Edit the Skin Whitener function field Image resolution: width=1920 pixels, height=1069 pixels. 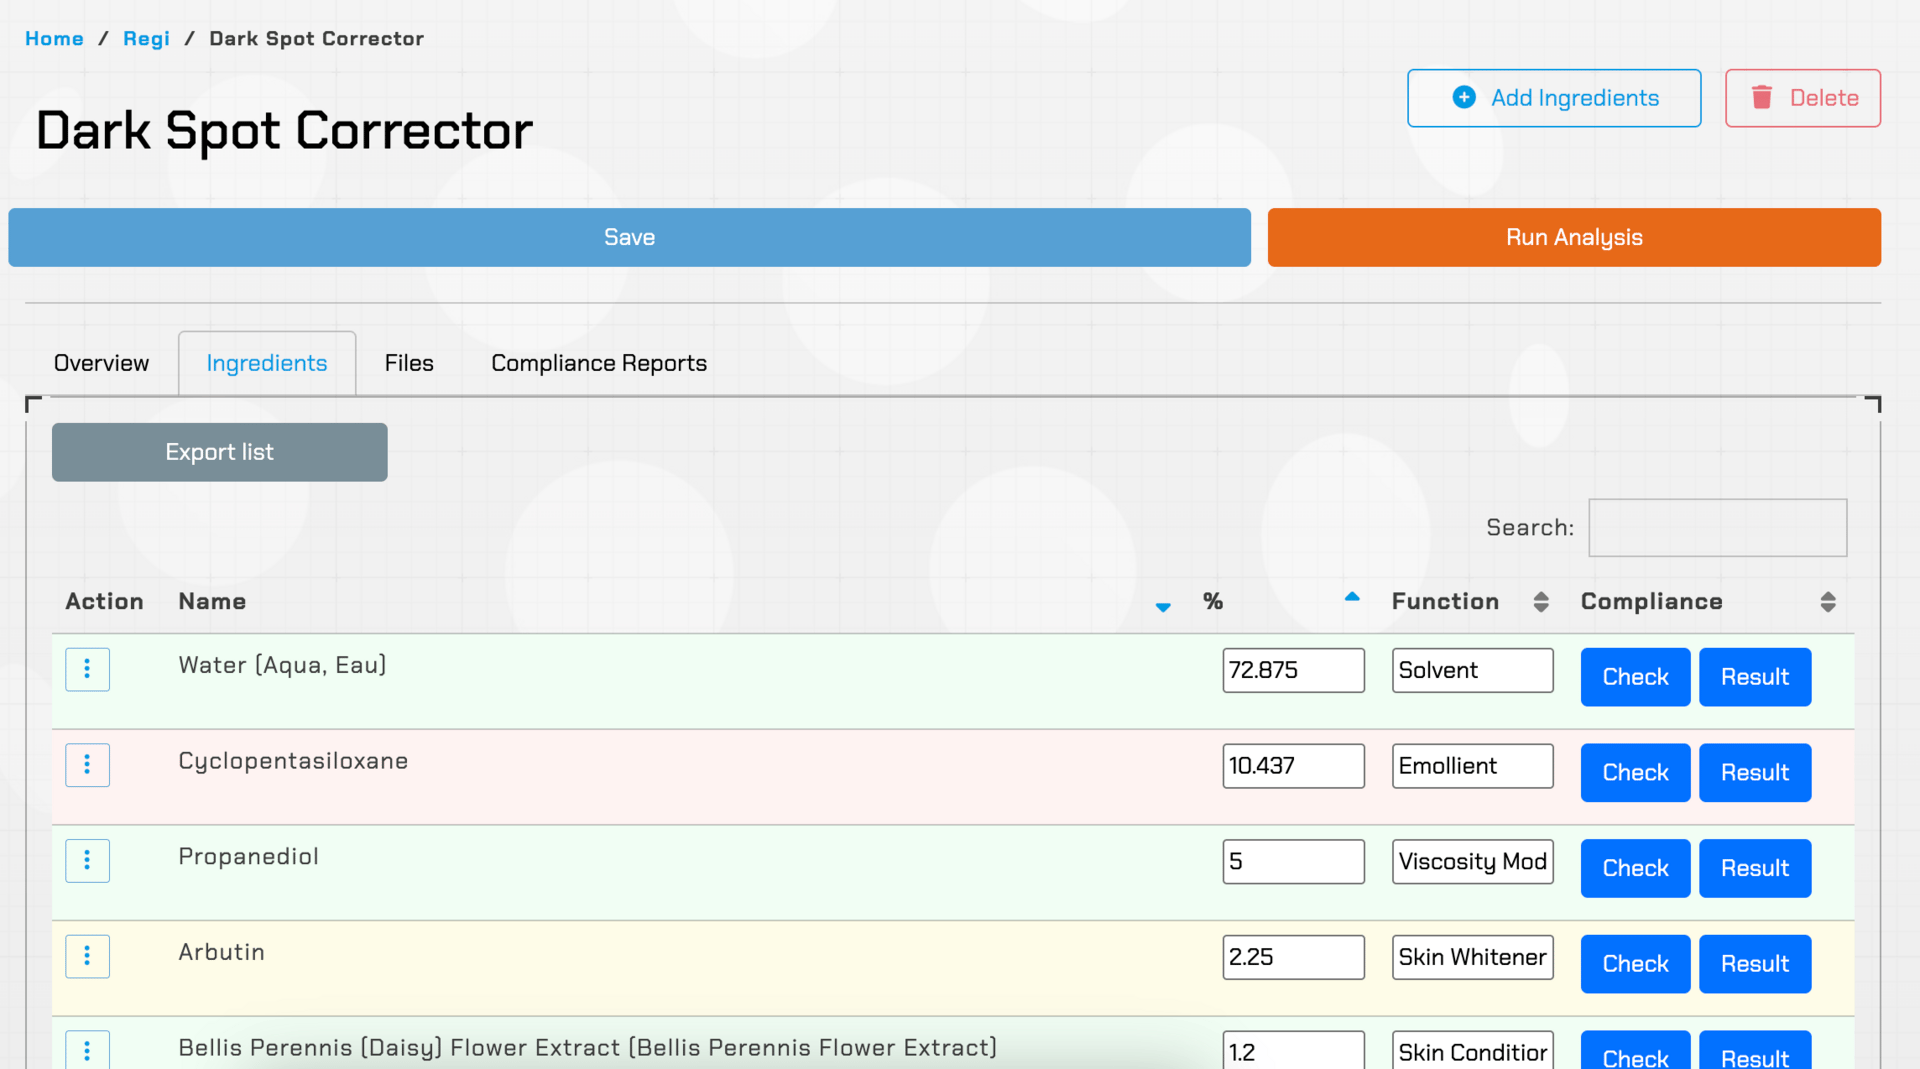pos(1472,957)
